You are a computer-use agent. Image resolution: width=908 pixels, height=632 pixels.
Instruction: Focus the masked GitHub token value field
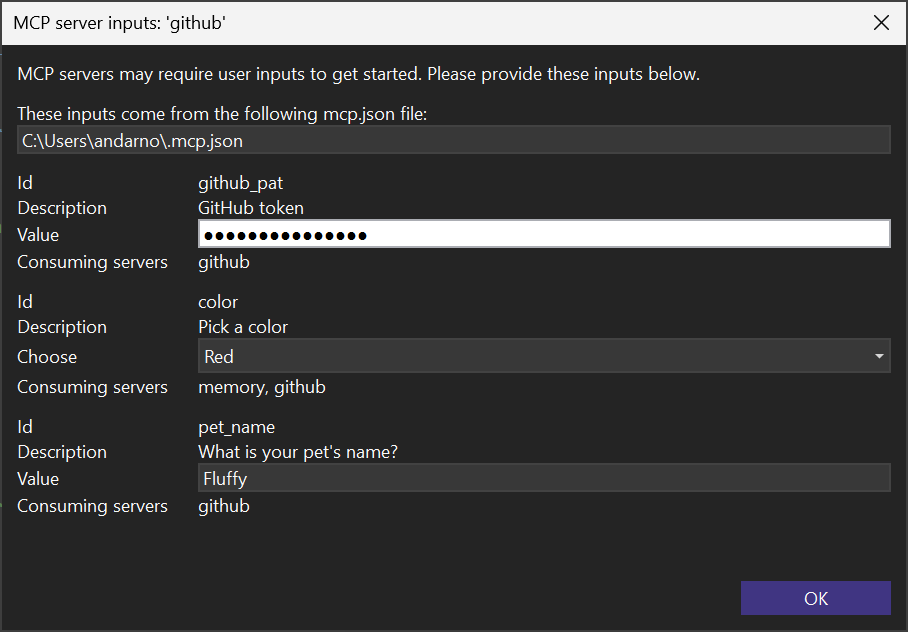point(543,235)
